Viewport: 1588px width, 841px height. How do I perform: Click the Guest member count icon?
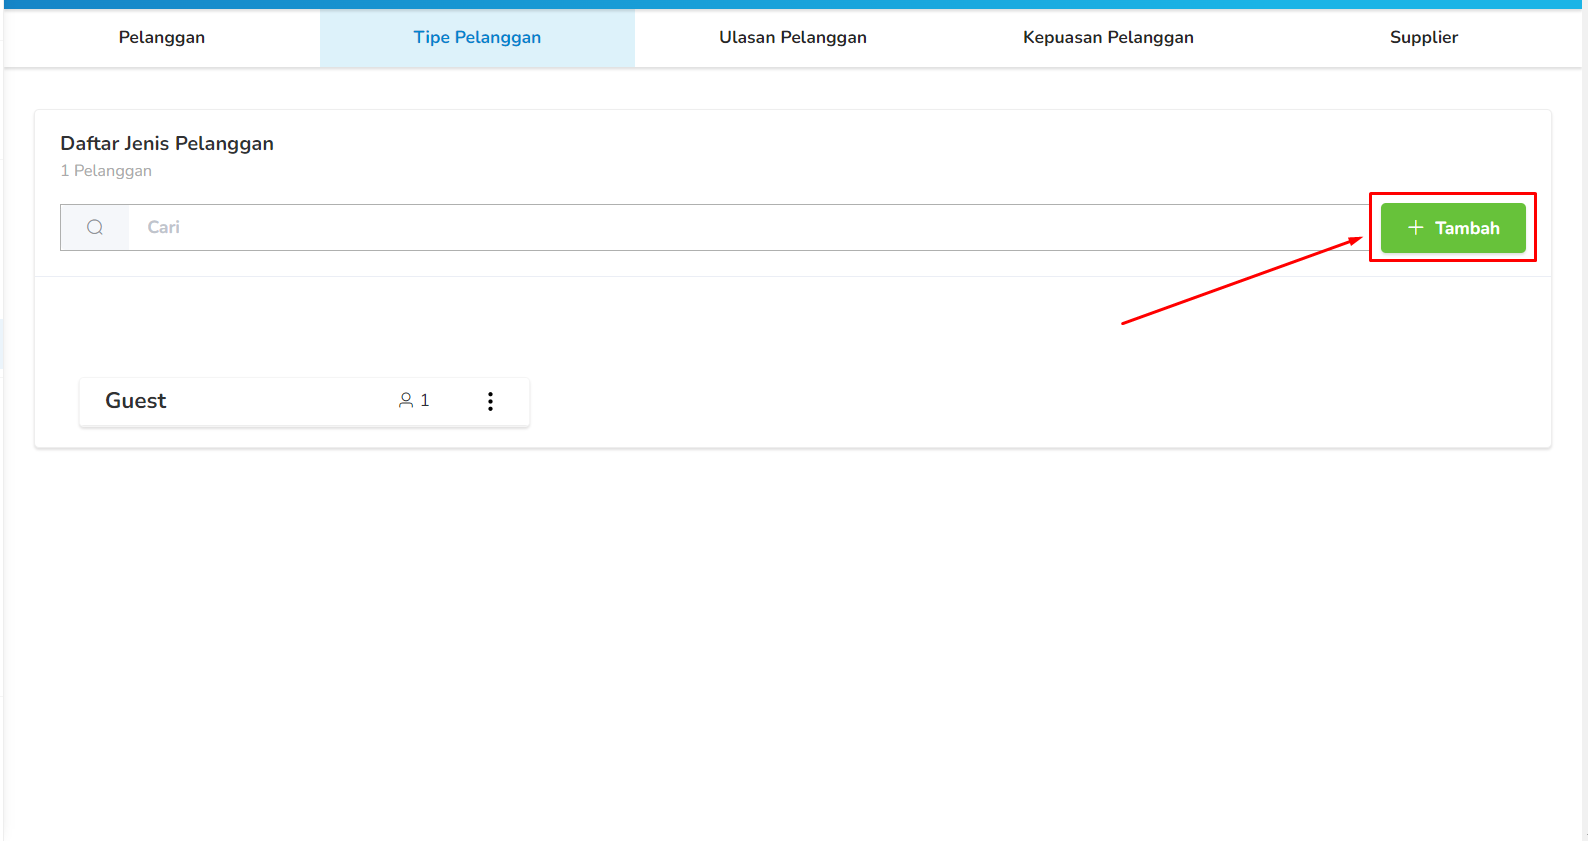click(406, 400)
